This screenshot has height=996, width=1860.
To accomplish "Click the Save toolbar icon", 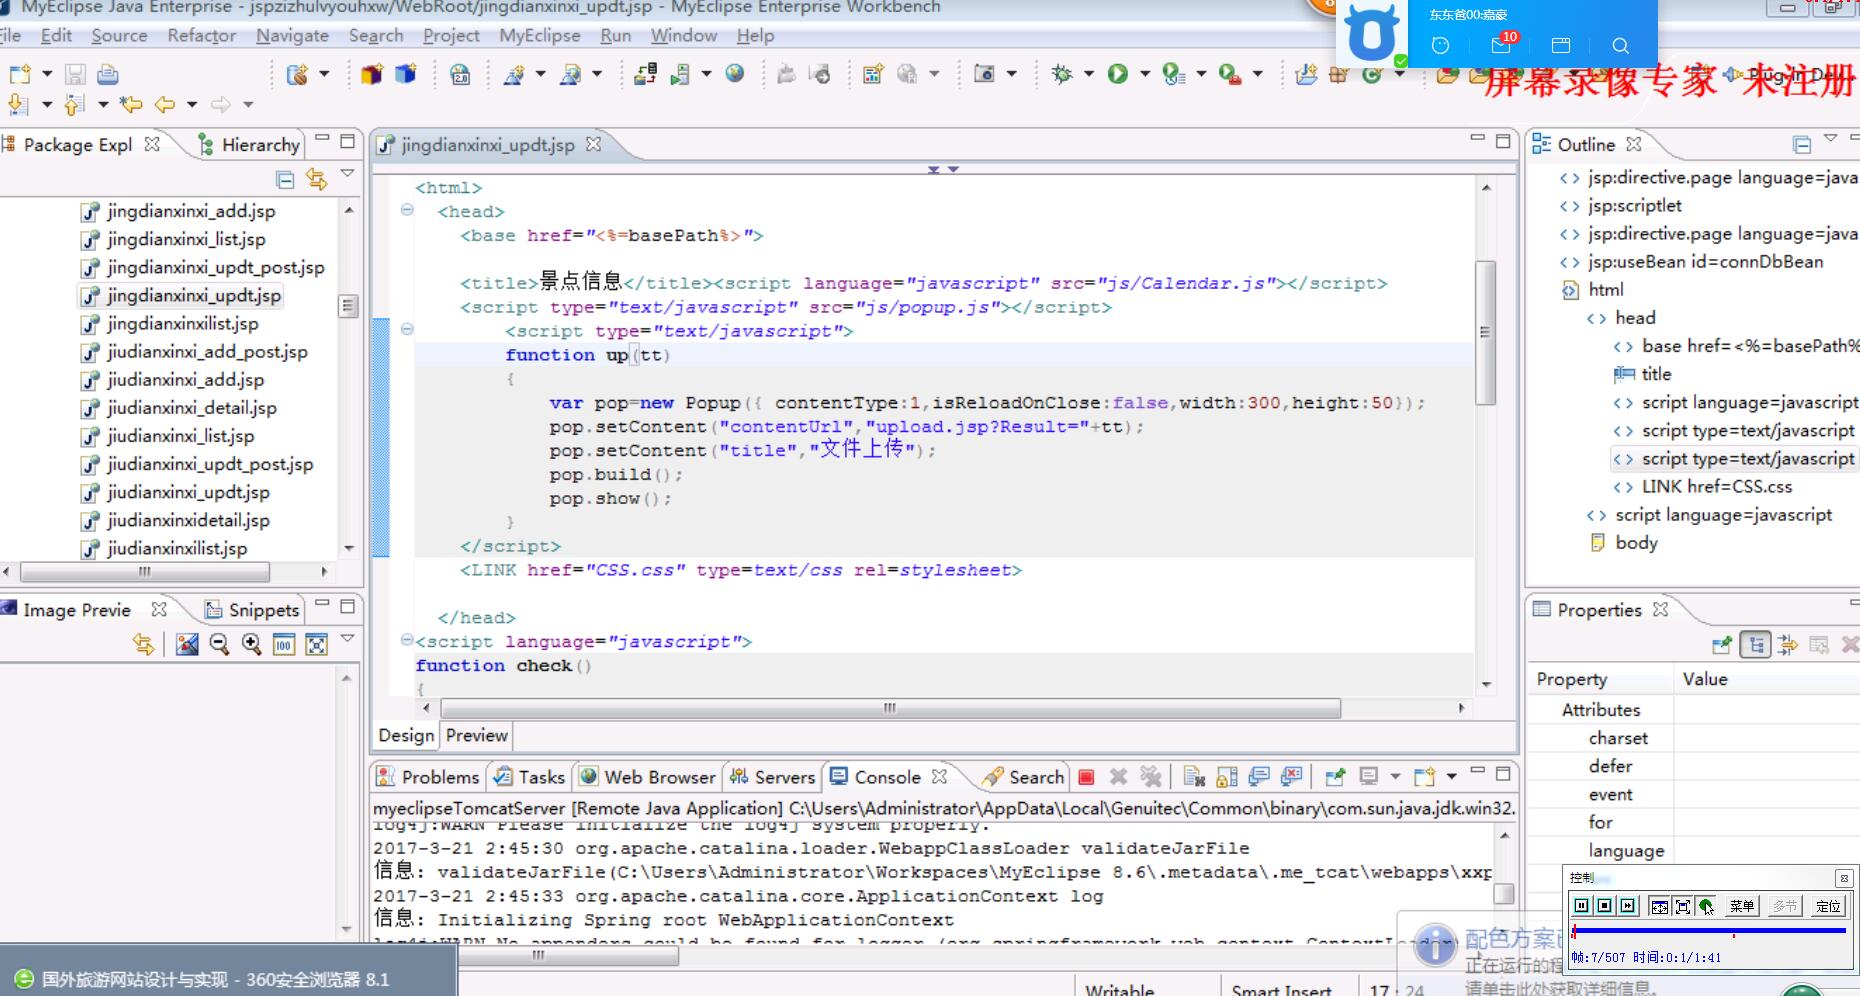I will pos(75,74).
